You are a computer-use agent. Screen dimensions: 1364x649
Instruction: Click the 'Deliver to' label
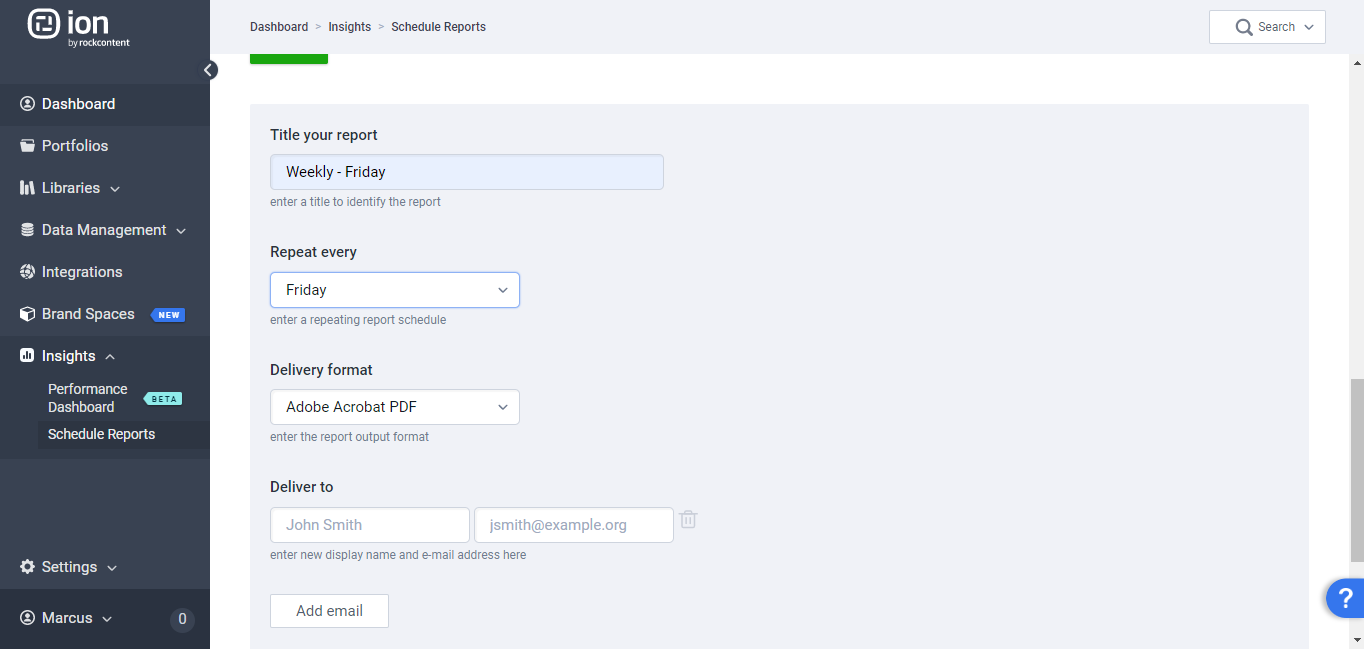tap(302, 487)
